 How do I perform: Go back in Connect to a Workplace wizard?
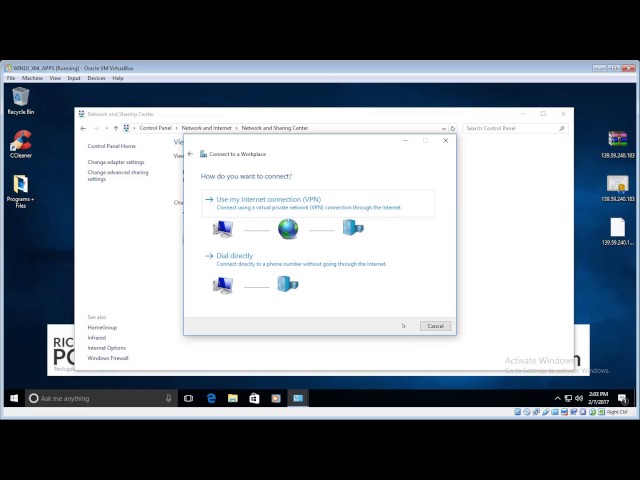tap(190, 154)
